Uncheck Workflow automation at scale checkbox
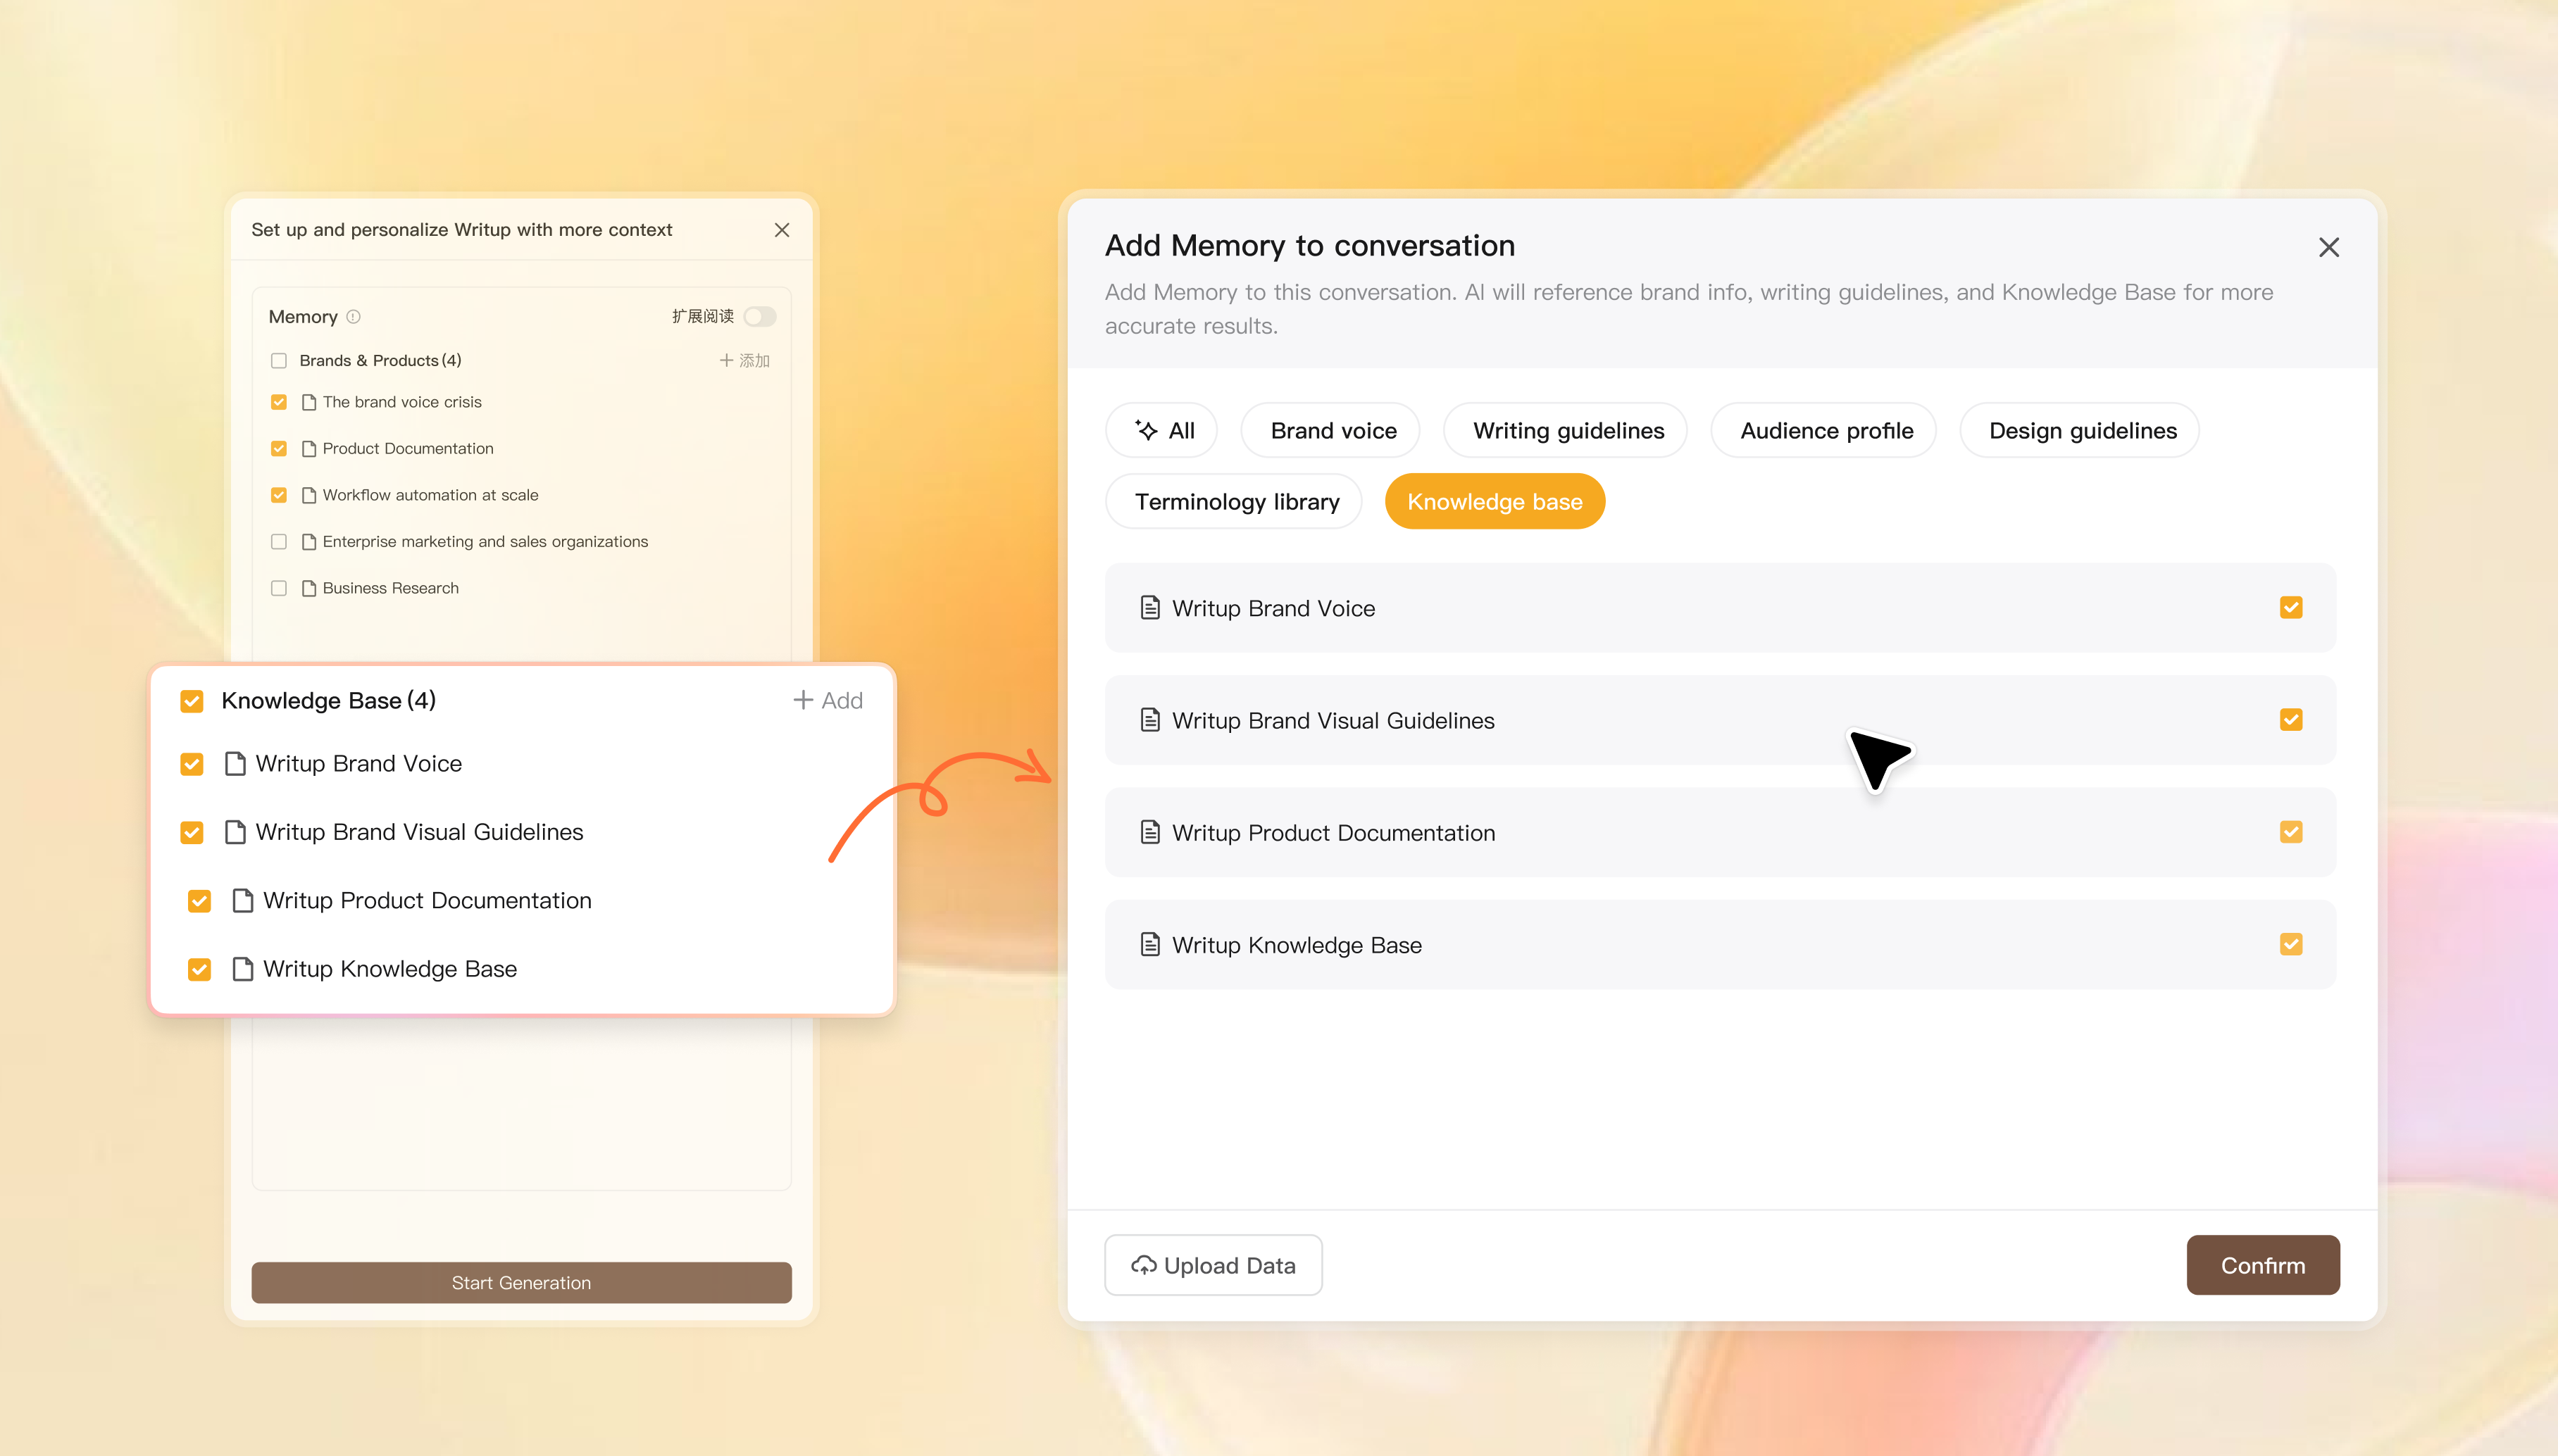 279,495
